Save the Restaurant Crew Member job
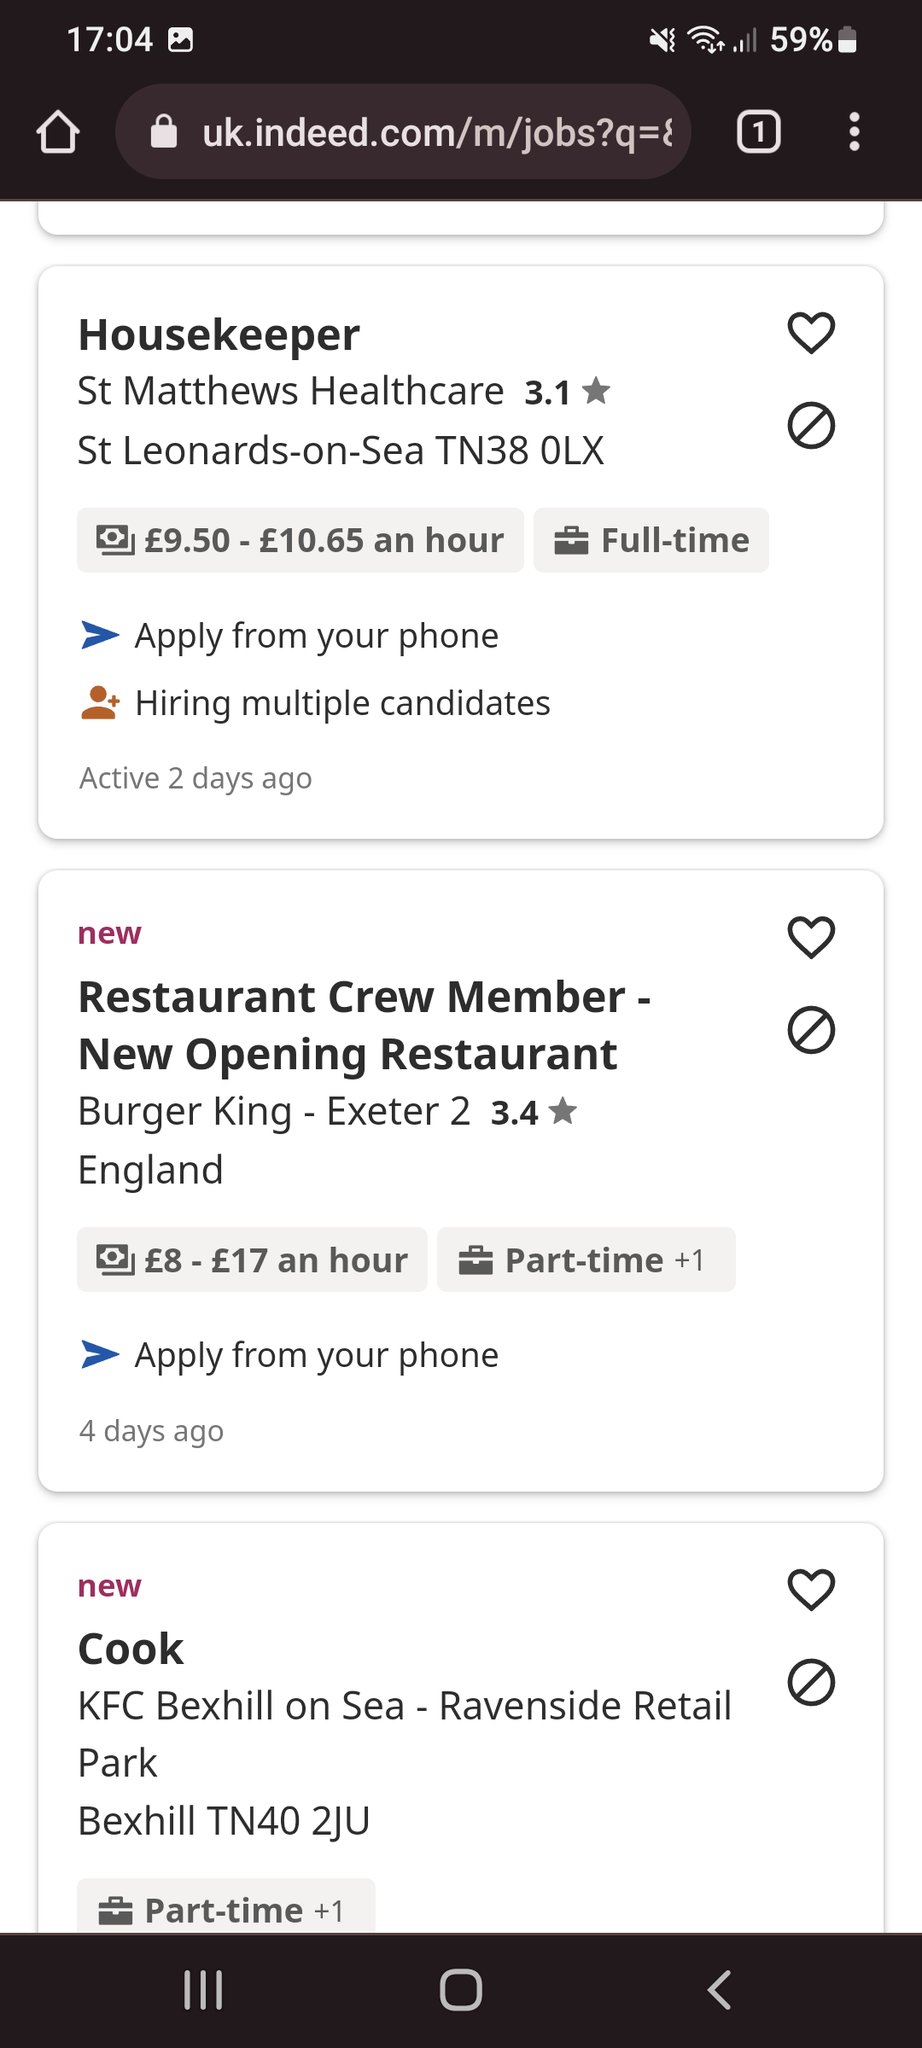The width and height of the screenshot is (922, 2048). click(811, 937)
